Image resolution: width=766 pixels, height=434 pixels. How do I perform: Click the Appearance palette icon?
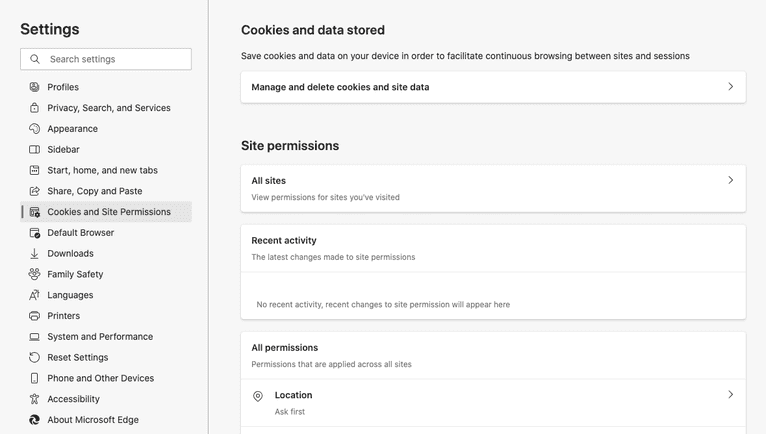34,129
